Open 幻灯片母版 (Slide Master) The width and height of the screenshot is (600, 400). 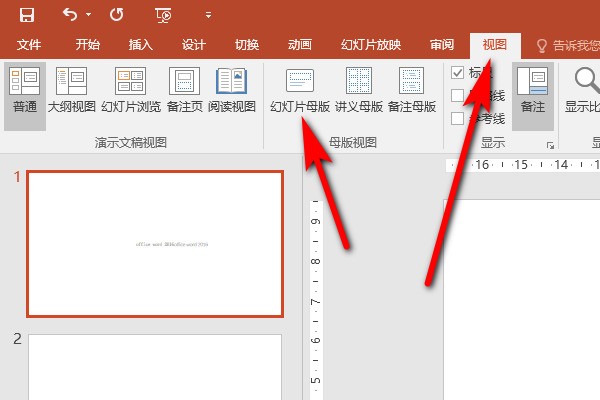click(x=300, y=90)
